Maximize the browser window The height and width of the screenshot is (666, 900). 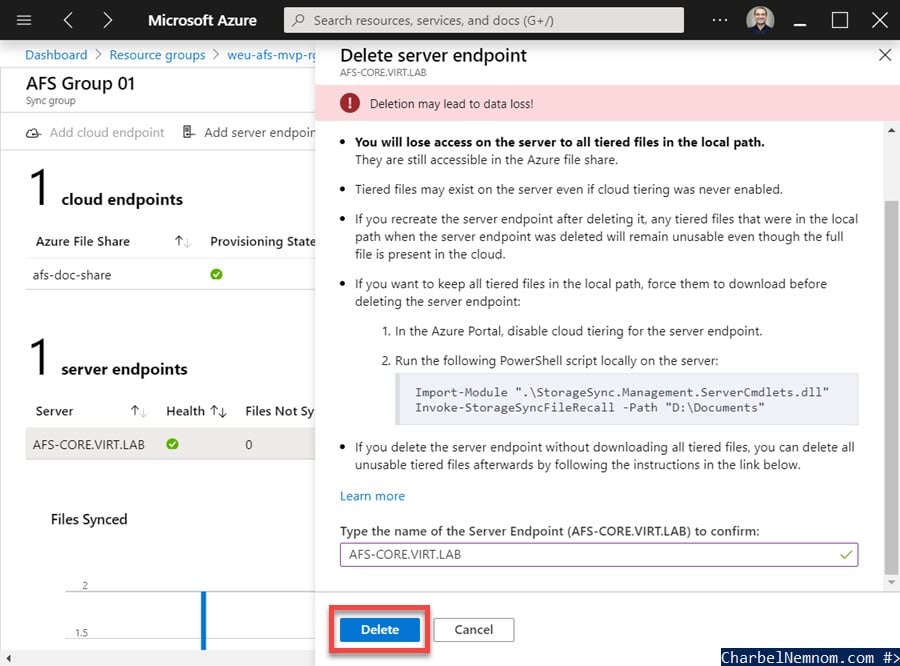point(840,21)
